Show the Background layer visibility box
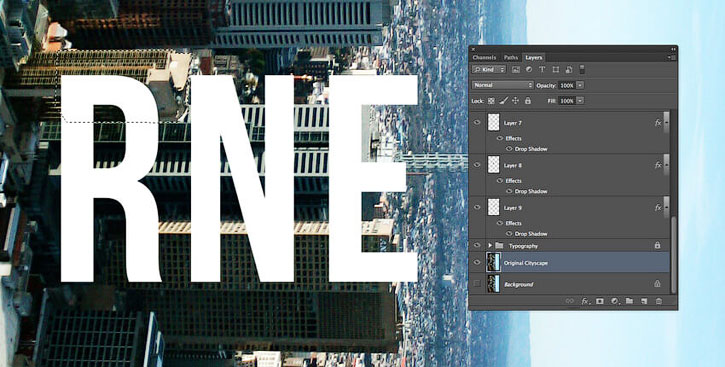725x367 pixels. [477, 283]
